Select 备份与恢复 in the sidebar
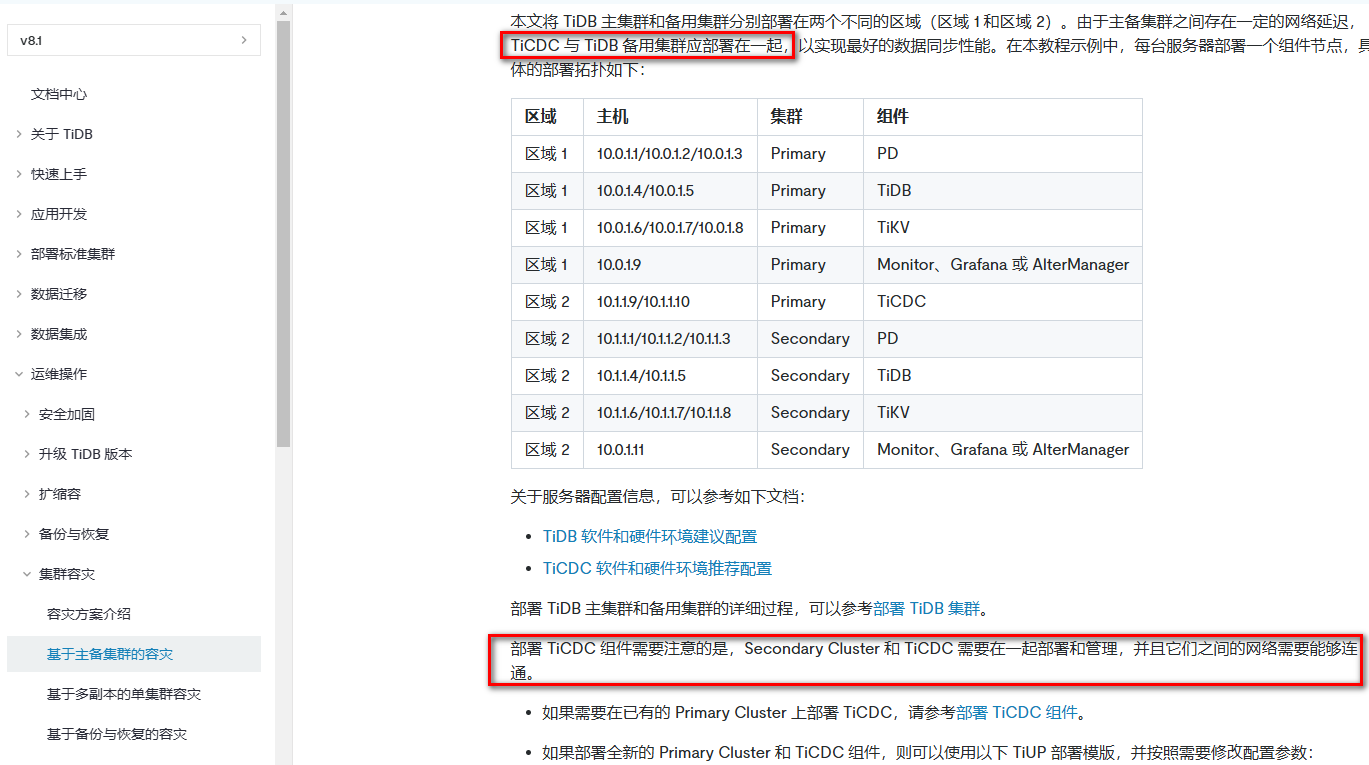Image resolution: width=1369 pixels, height=765 pixels. coord(74,534)
